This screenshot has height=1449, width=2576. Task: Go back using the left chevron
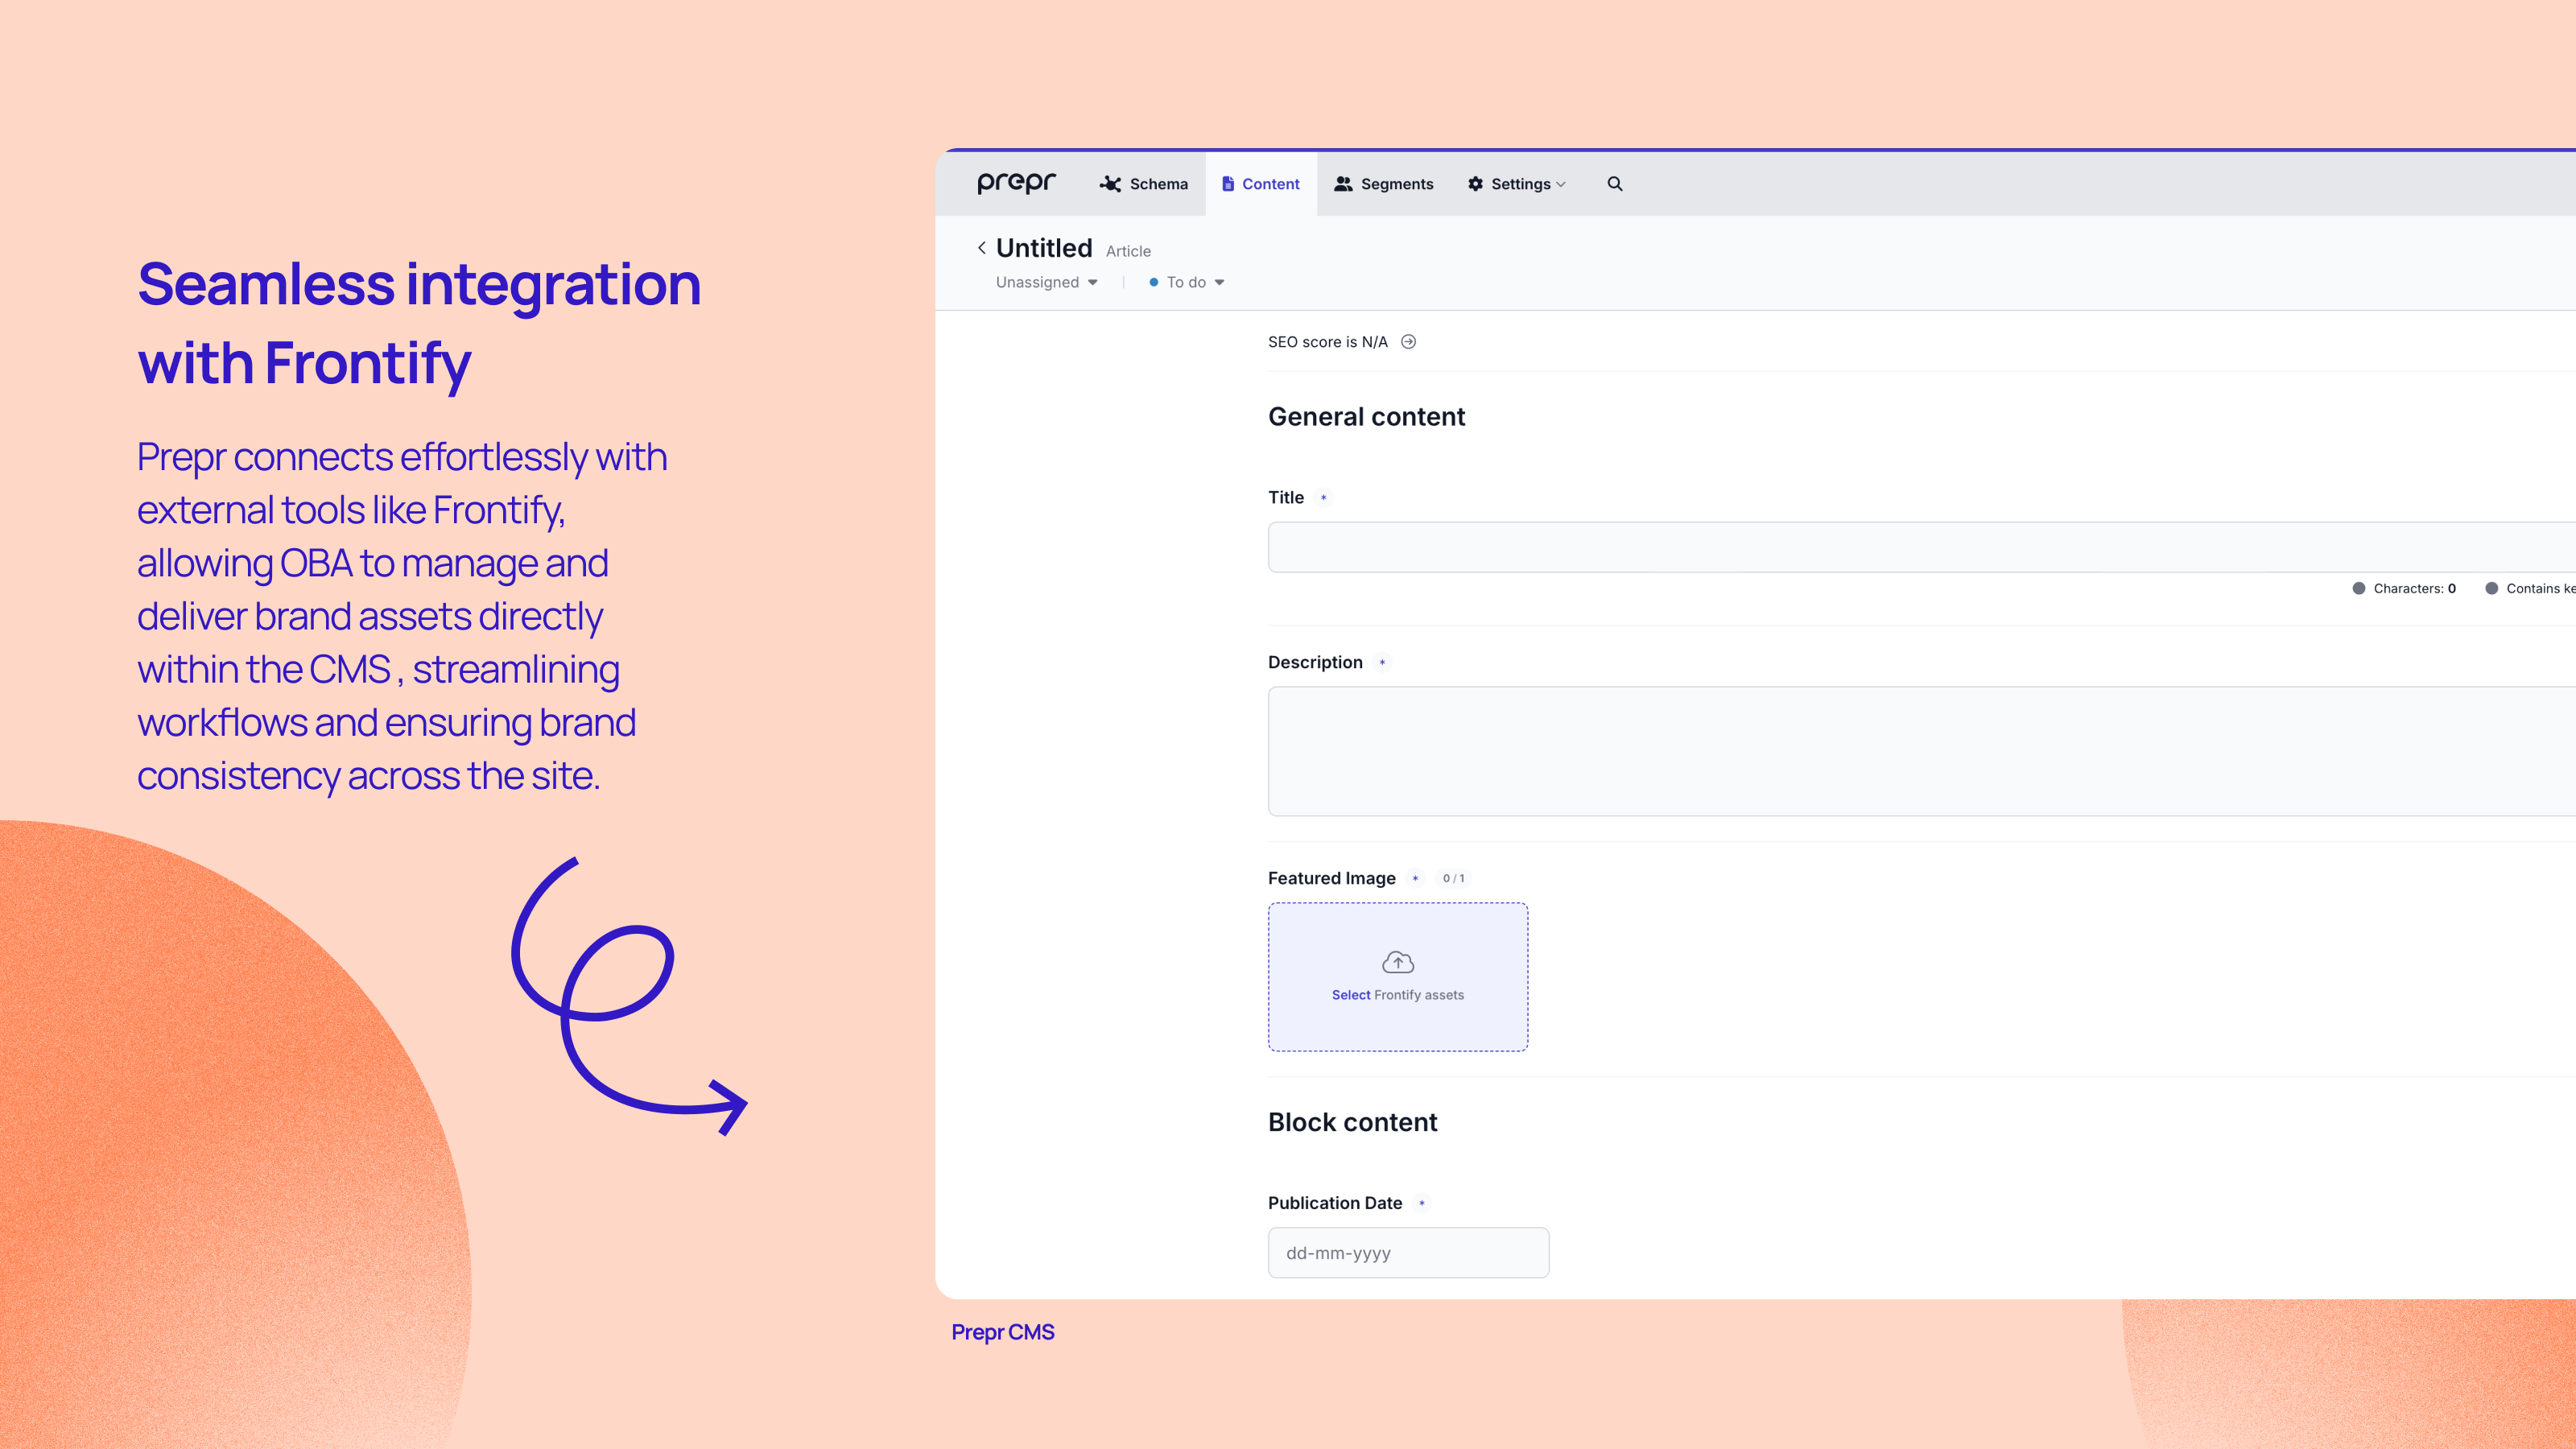982,248
